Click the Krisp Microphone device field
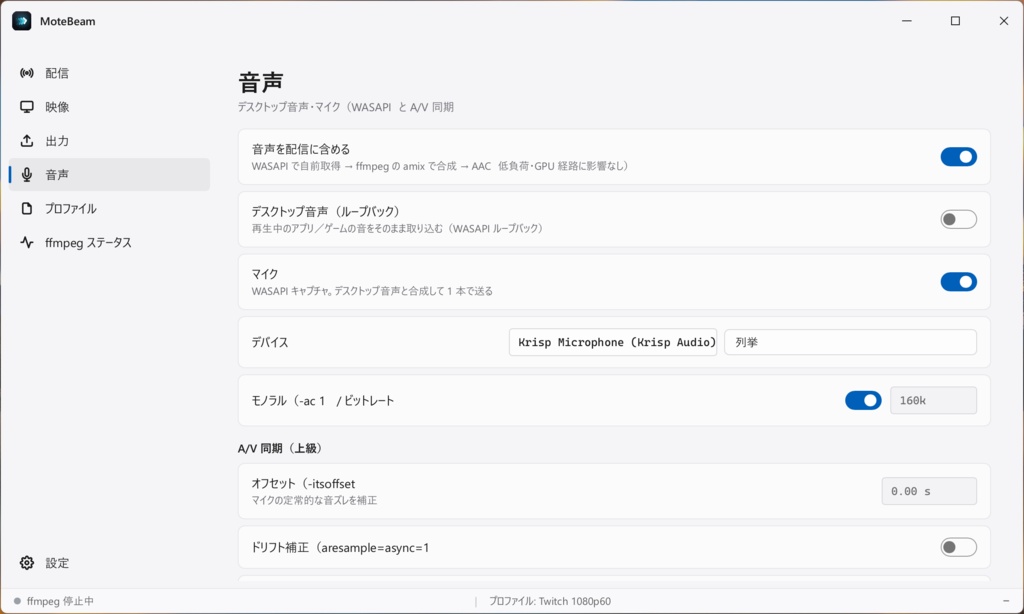 point(613,342)
